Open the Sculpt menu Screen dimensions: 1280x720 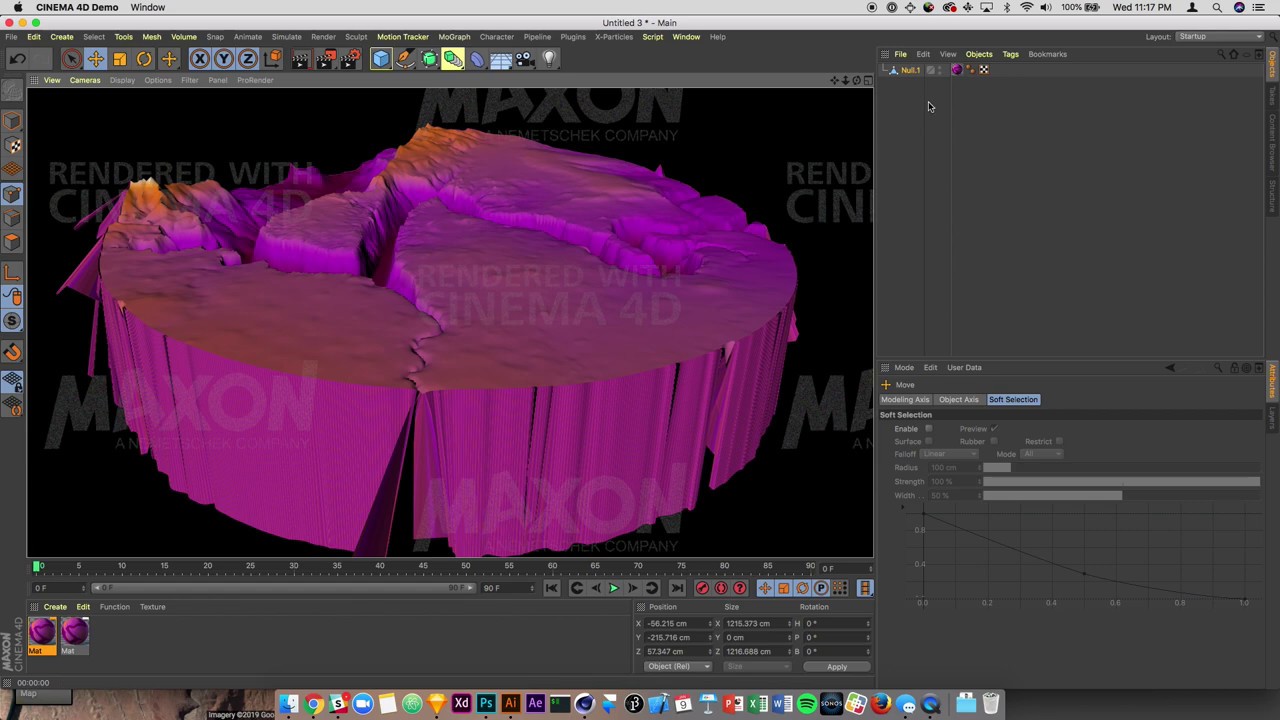click(x=356, y=37)
